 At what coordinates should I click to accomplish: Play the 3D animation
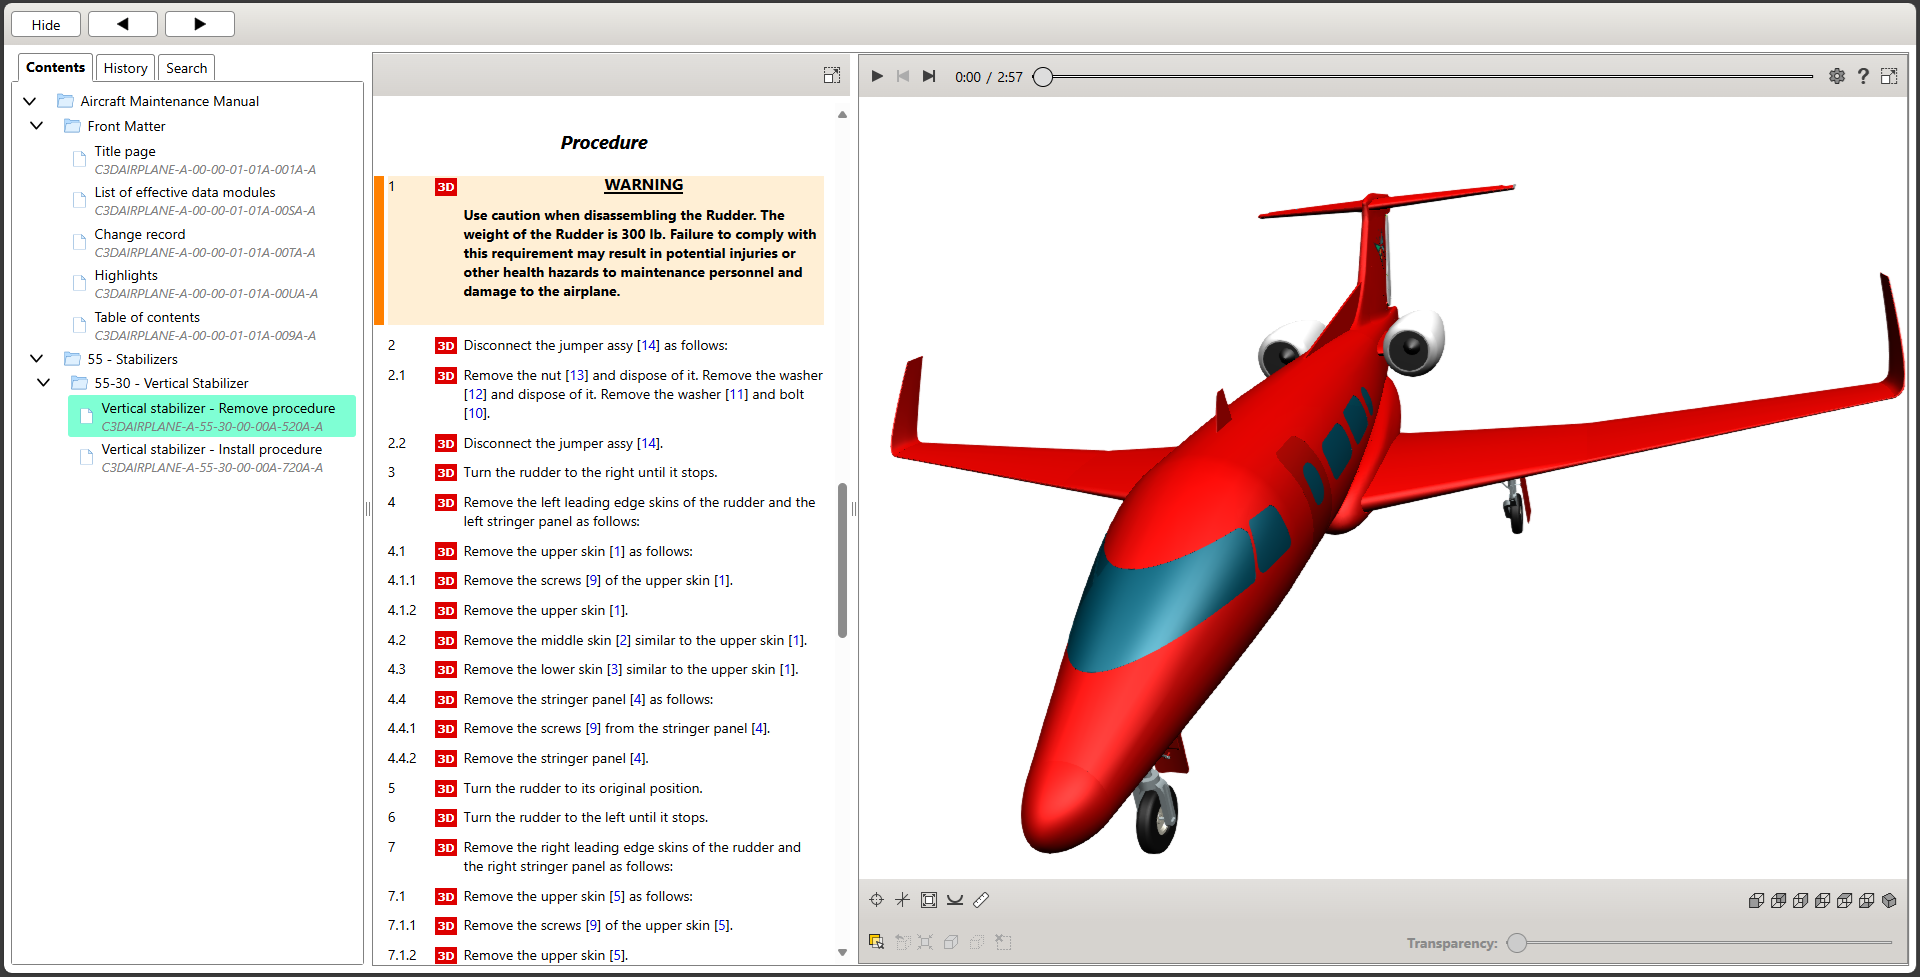tap(877, 76)
